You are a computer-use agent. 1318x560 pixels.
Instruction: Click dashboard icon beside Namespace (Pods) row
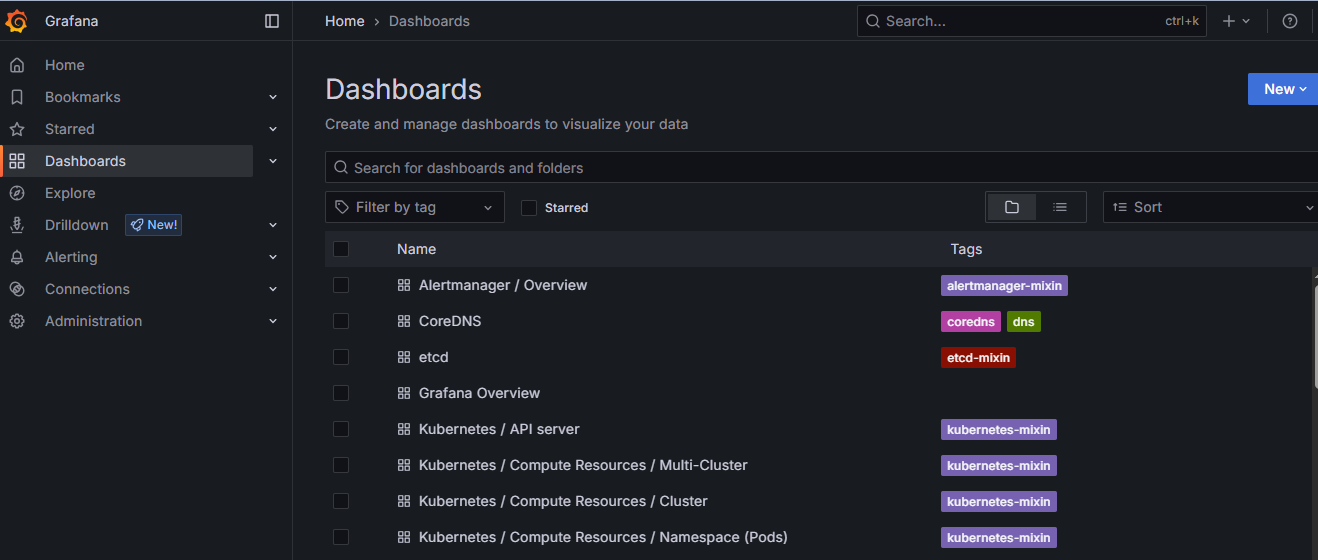404,537
